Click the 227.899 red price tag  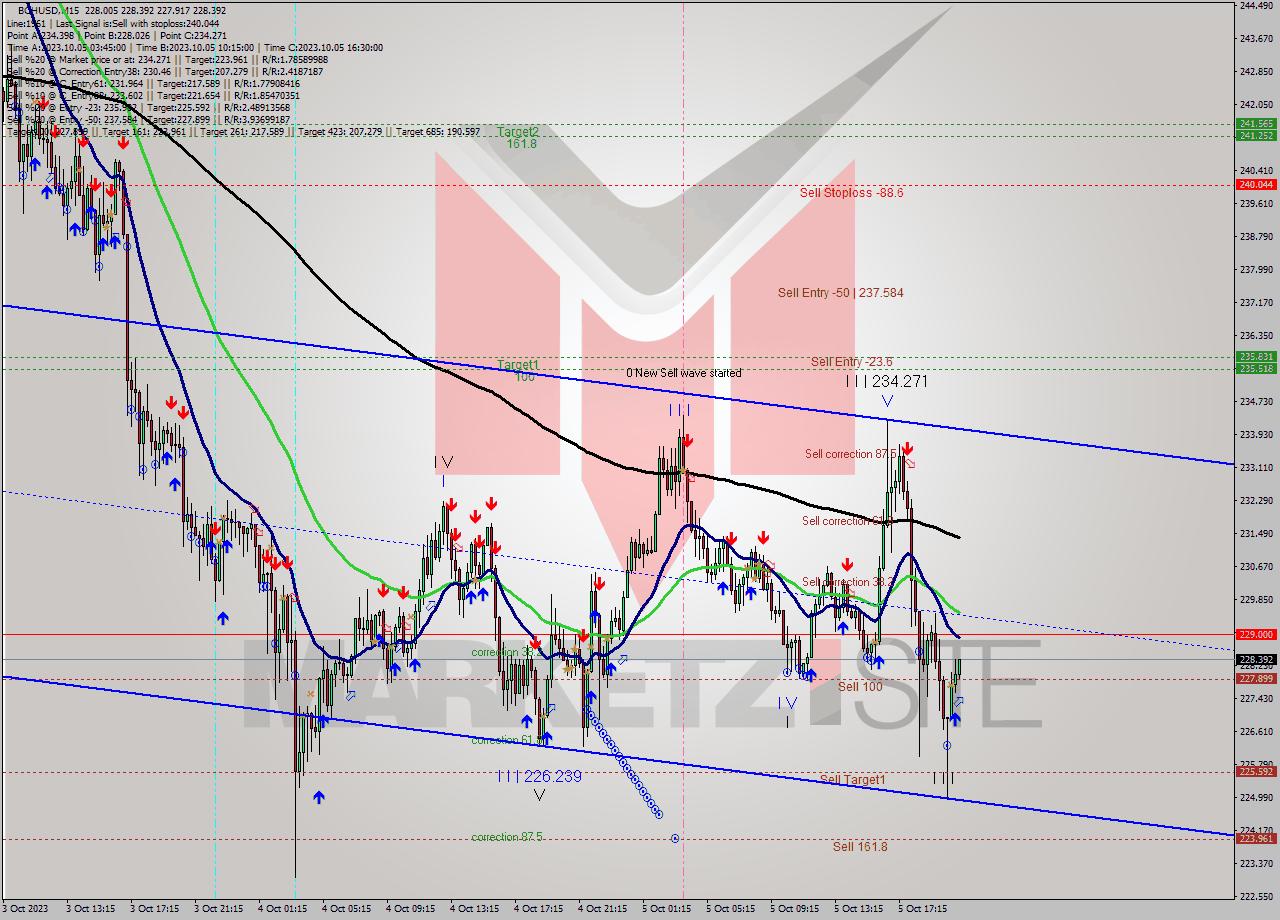coord(1255,678)
